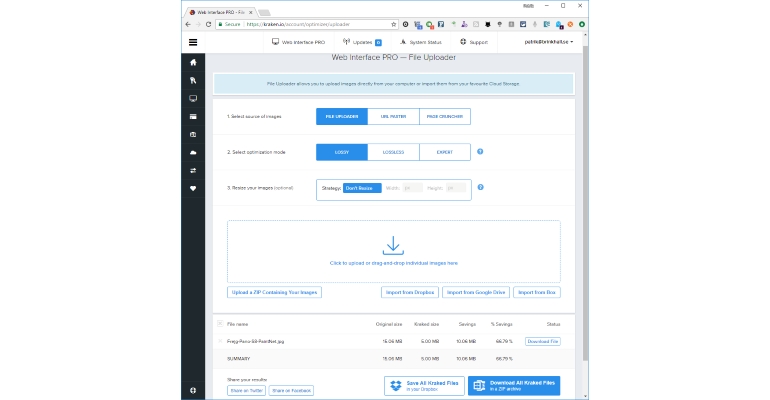Click the resize images help icon

pyautogui.click(x=480, y=187)
